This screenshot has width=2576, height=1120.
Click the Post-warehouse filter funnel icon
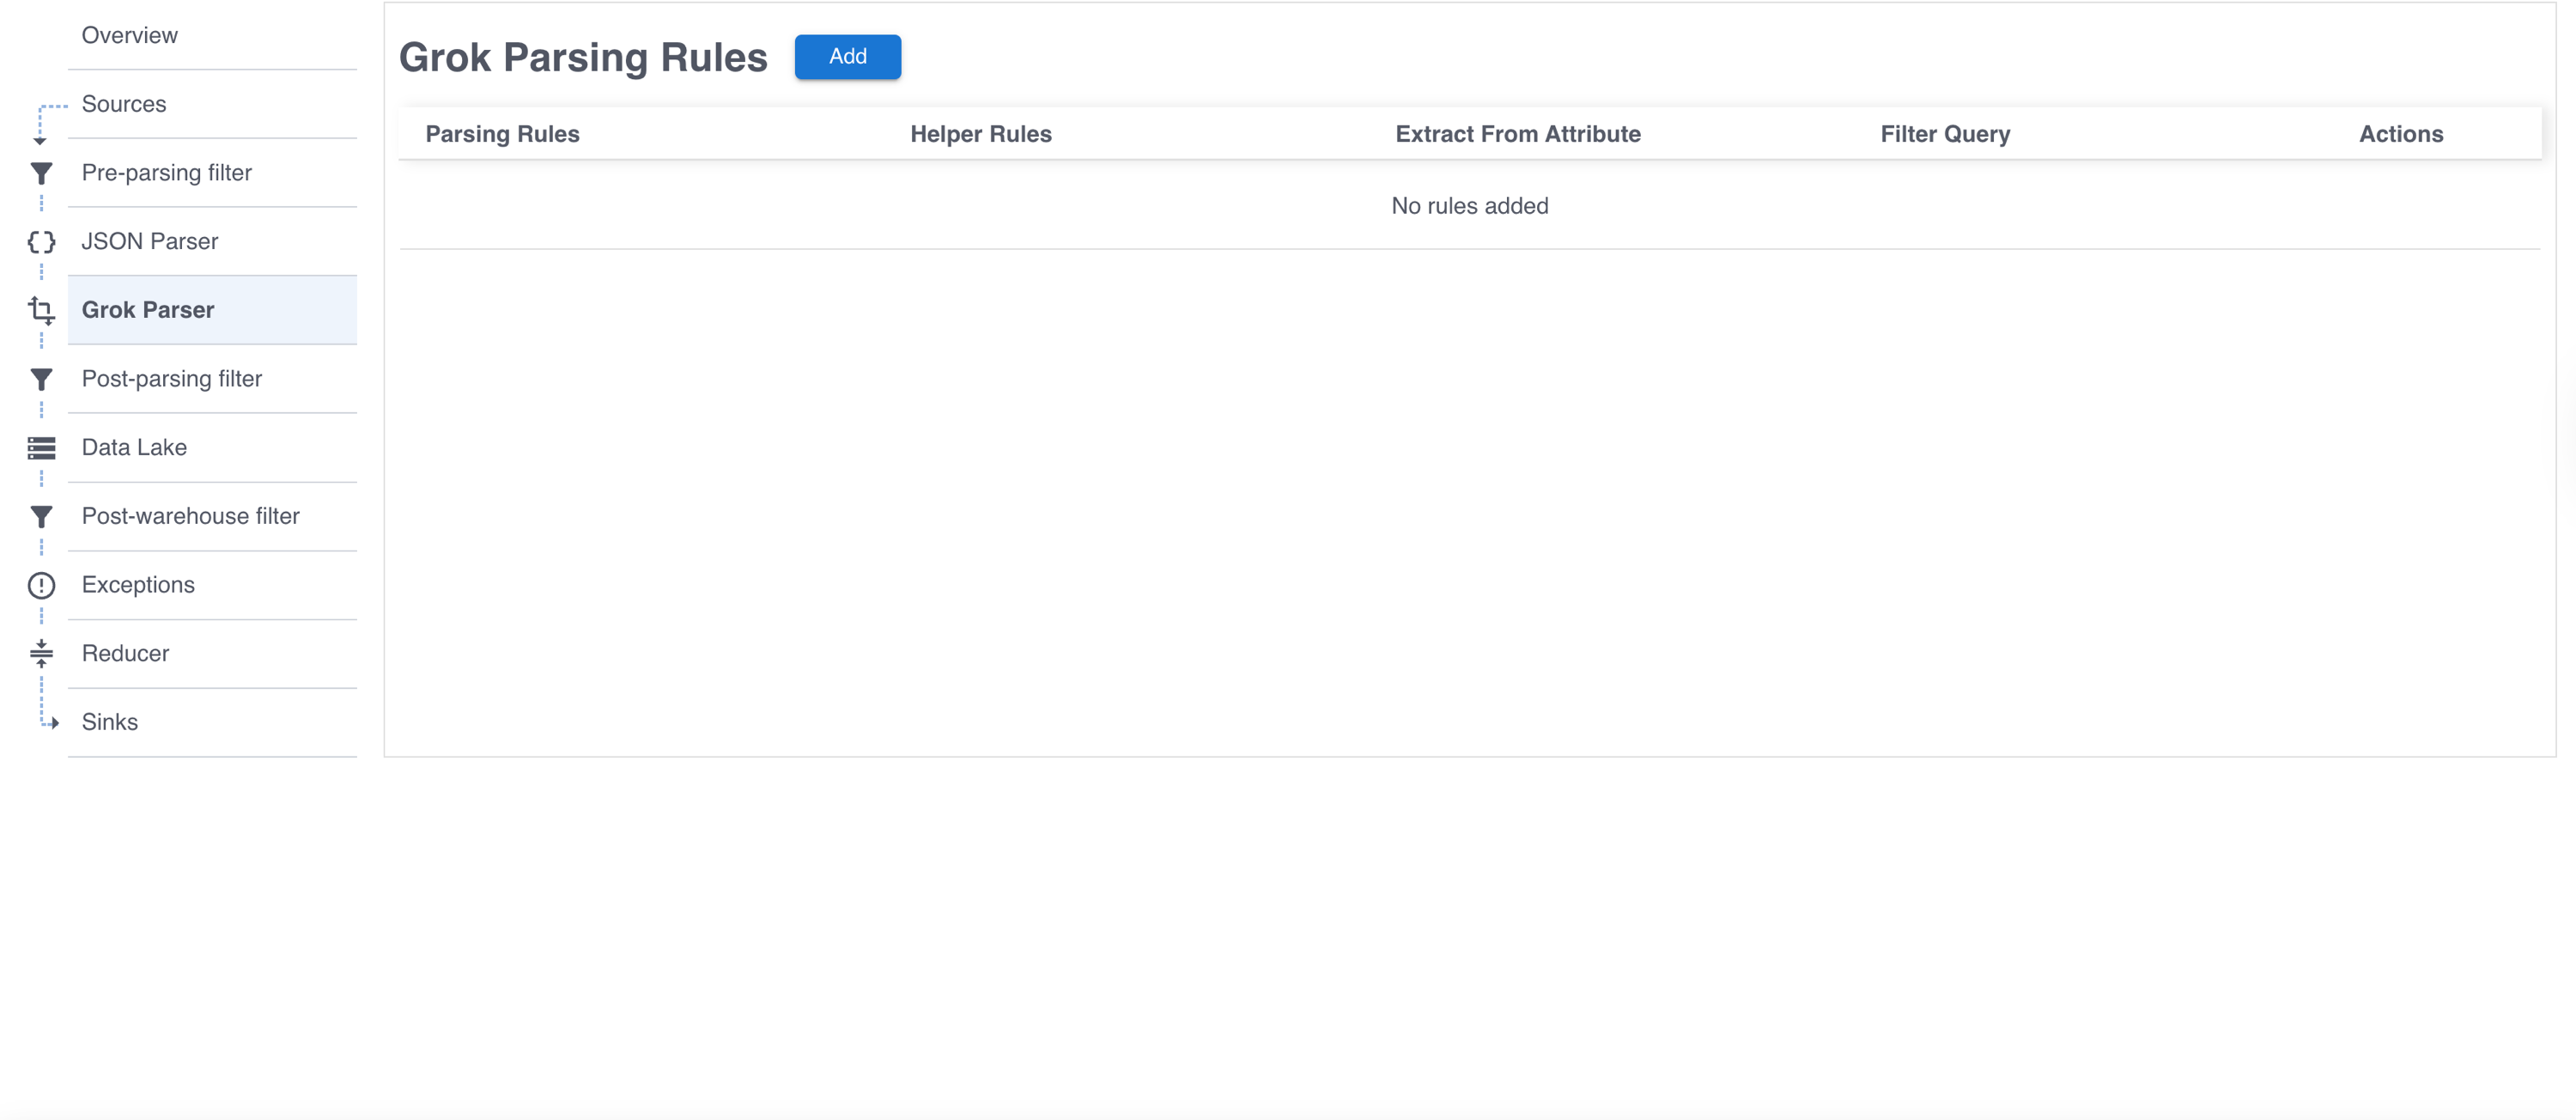coord(41,517)
